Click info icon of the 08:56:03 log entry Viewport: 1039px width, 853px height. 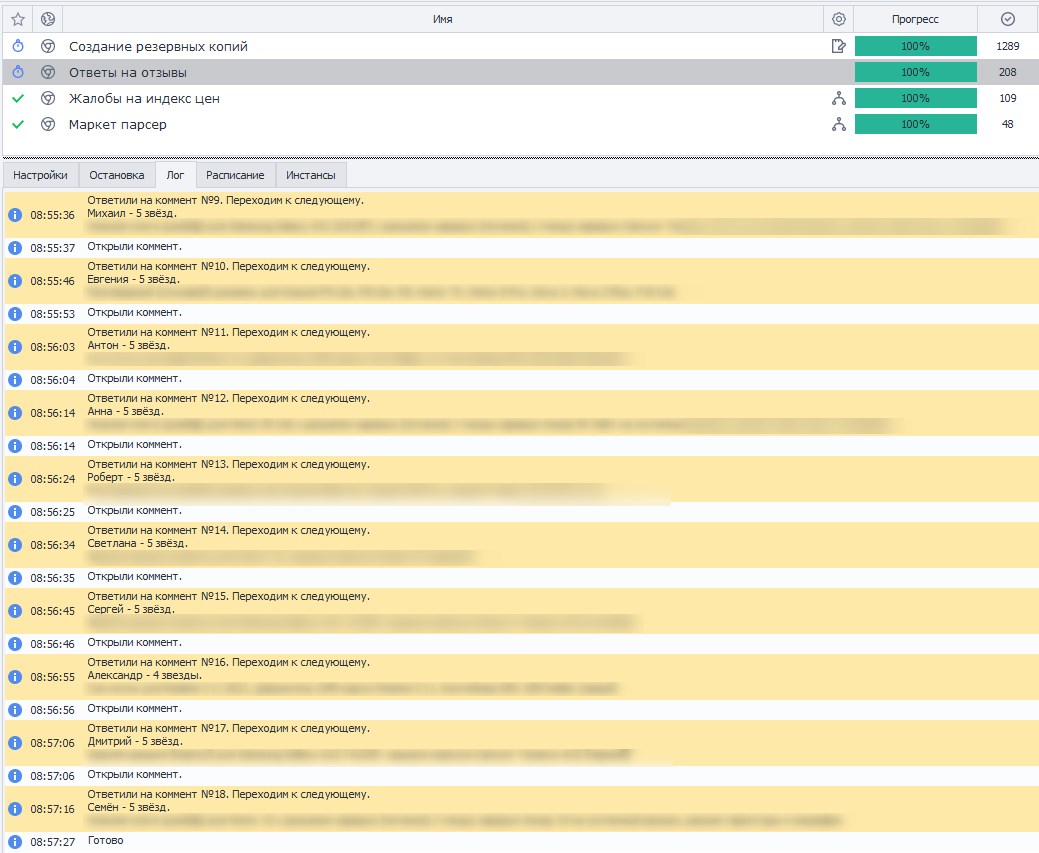tap(15, 347)
